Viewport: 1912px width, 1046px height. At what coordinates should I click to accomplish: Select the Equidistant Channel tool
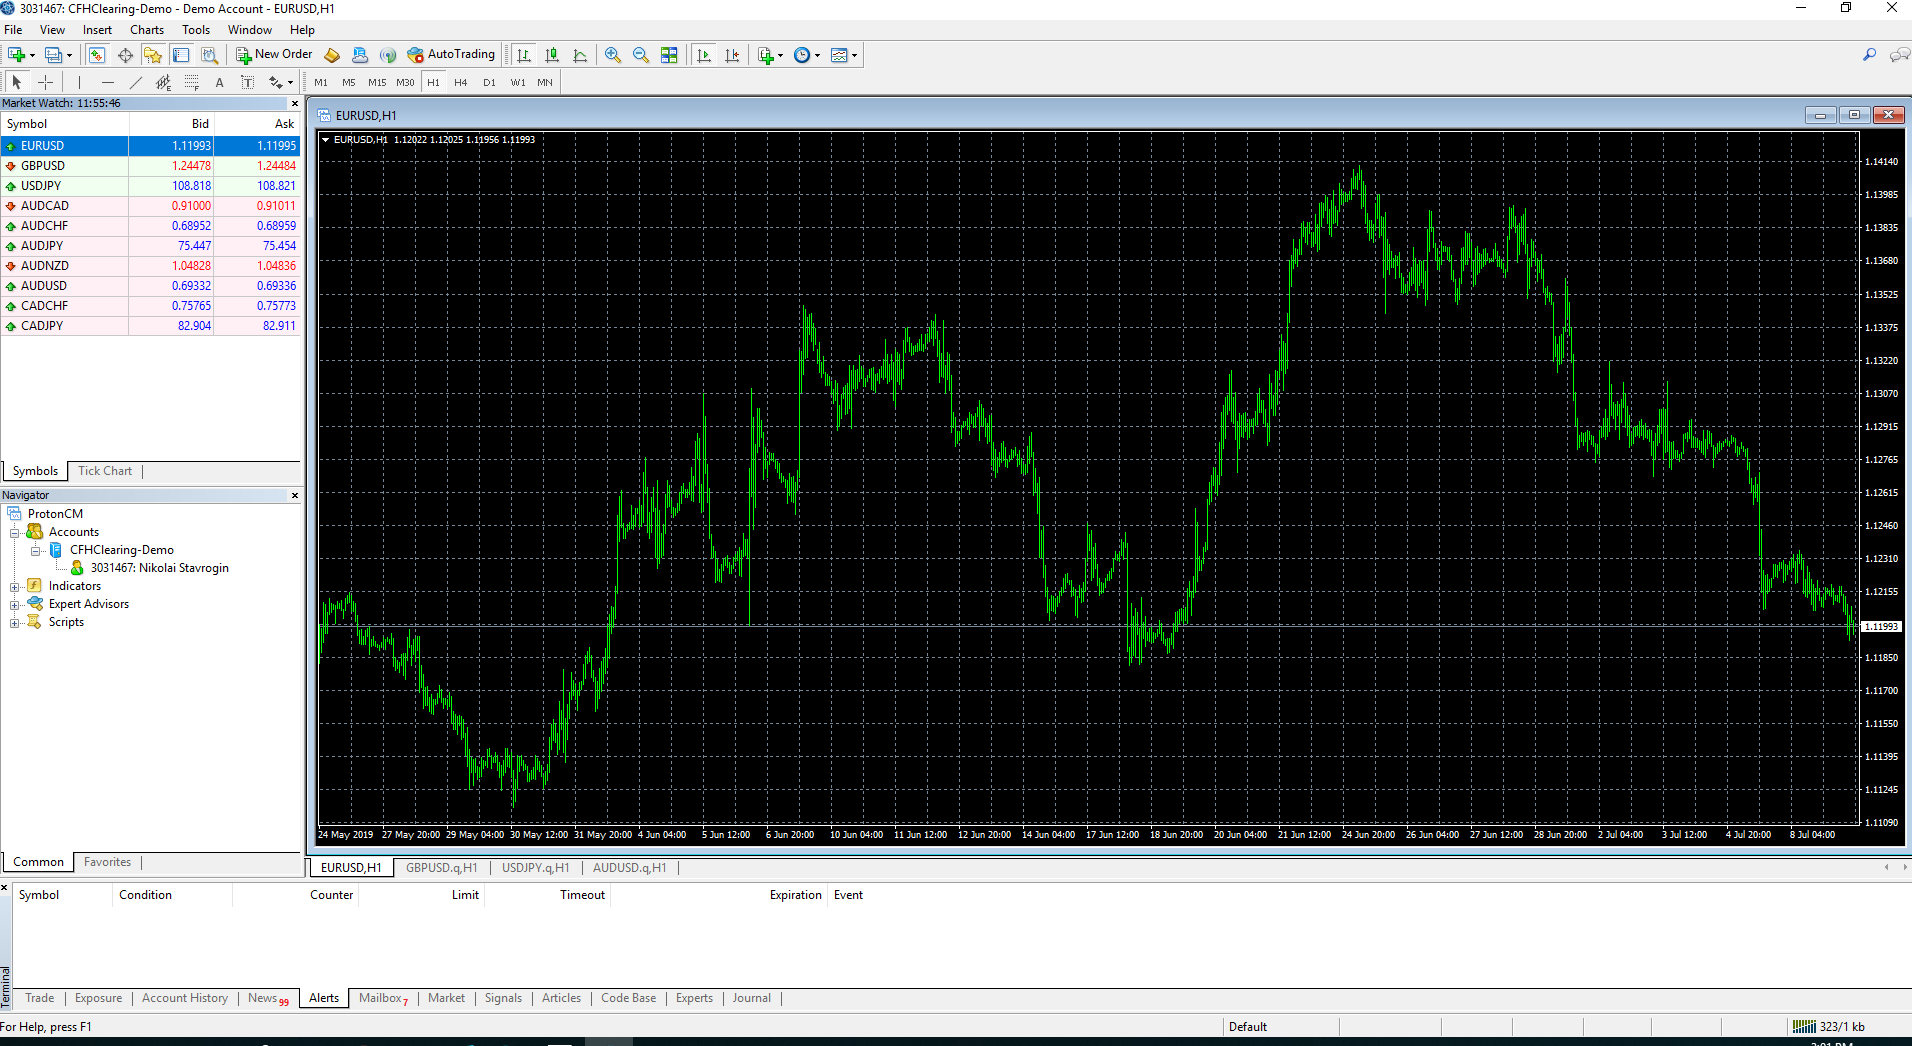coord(163,82)
